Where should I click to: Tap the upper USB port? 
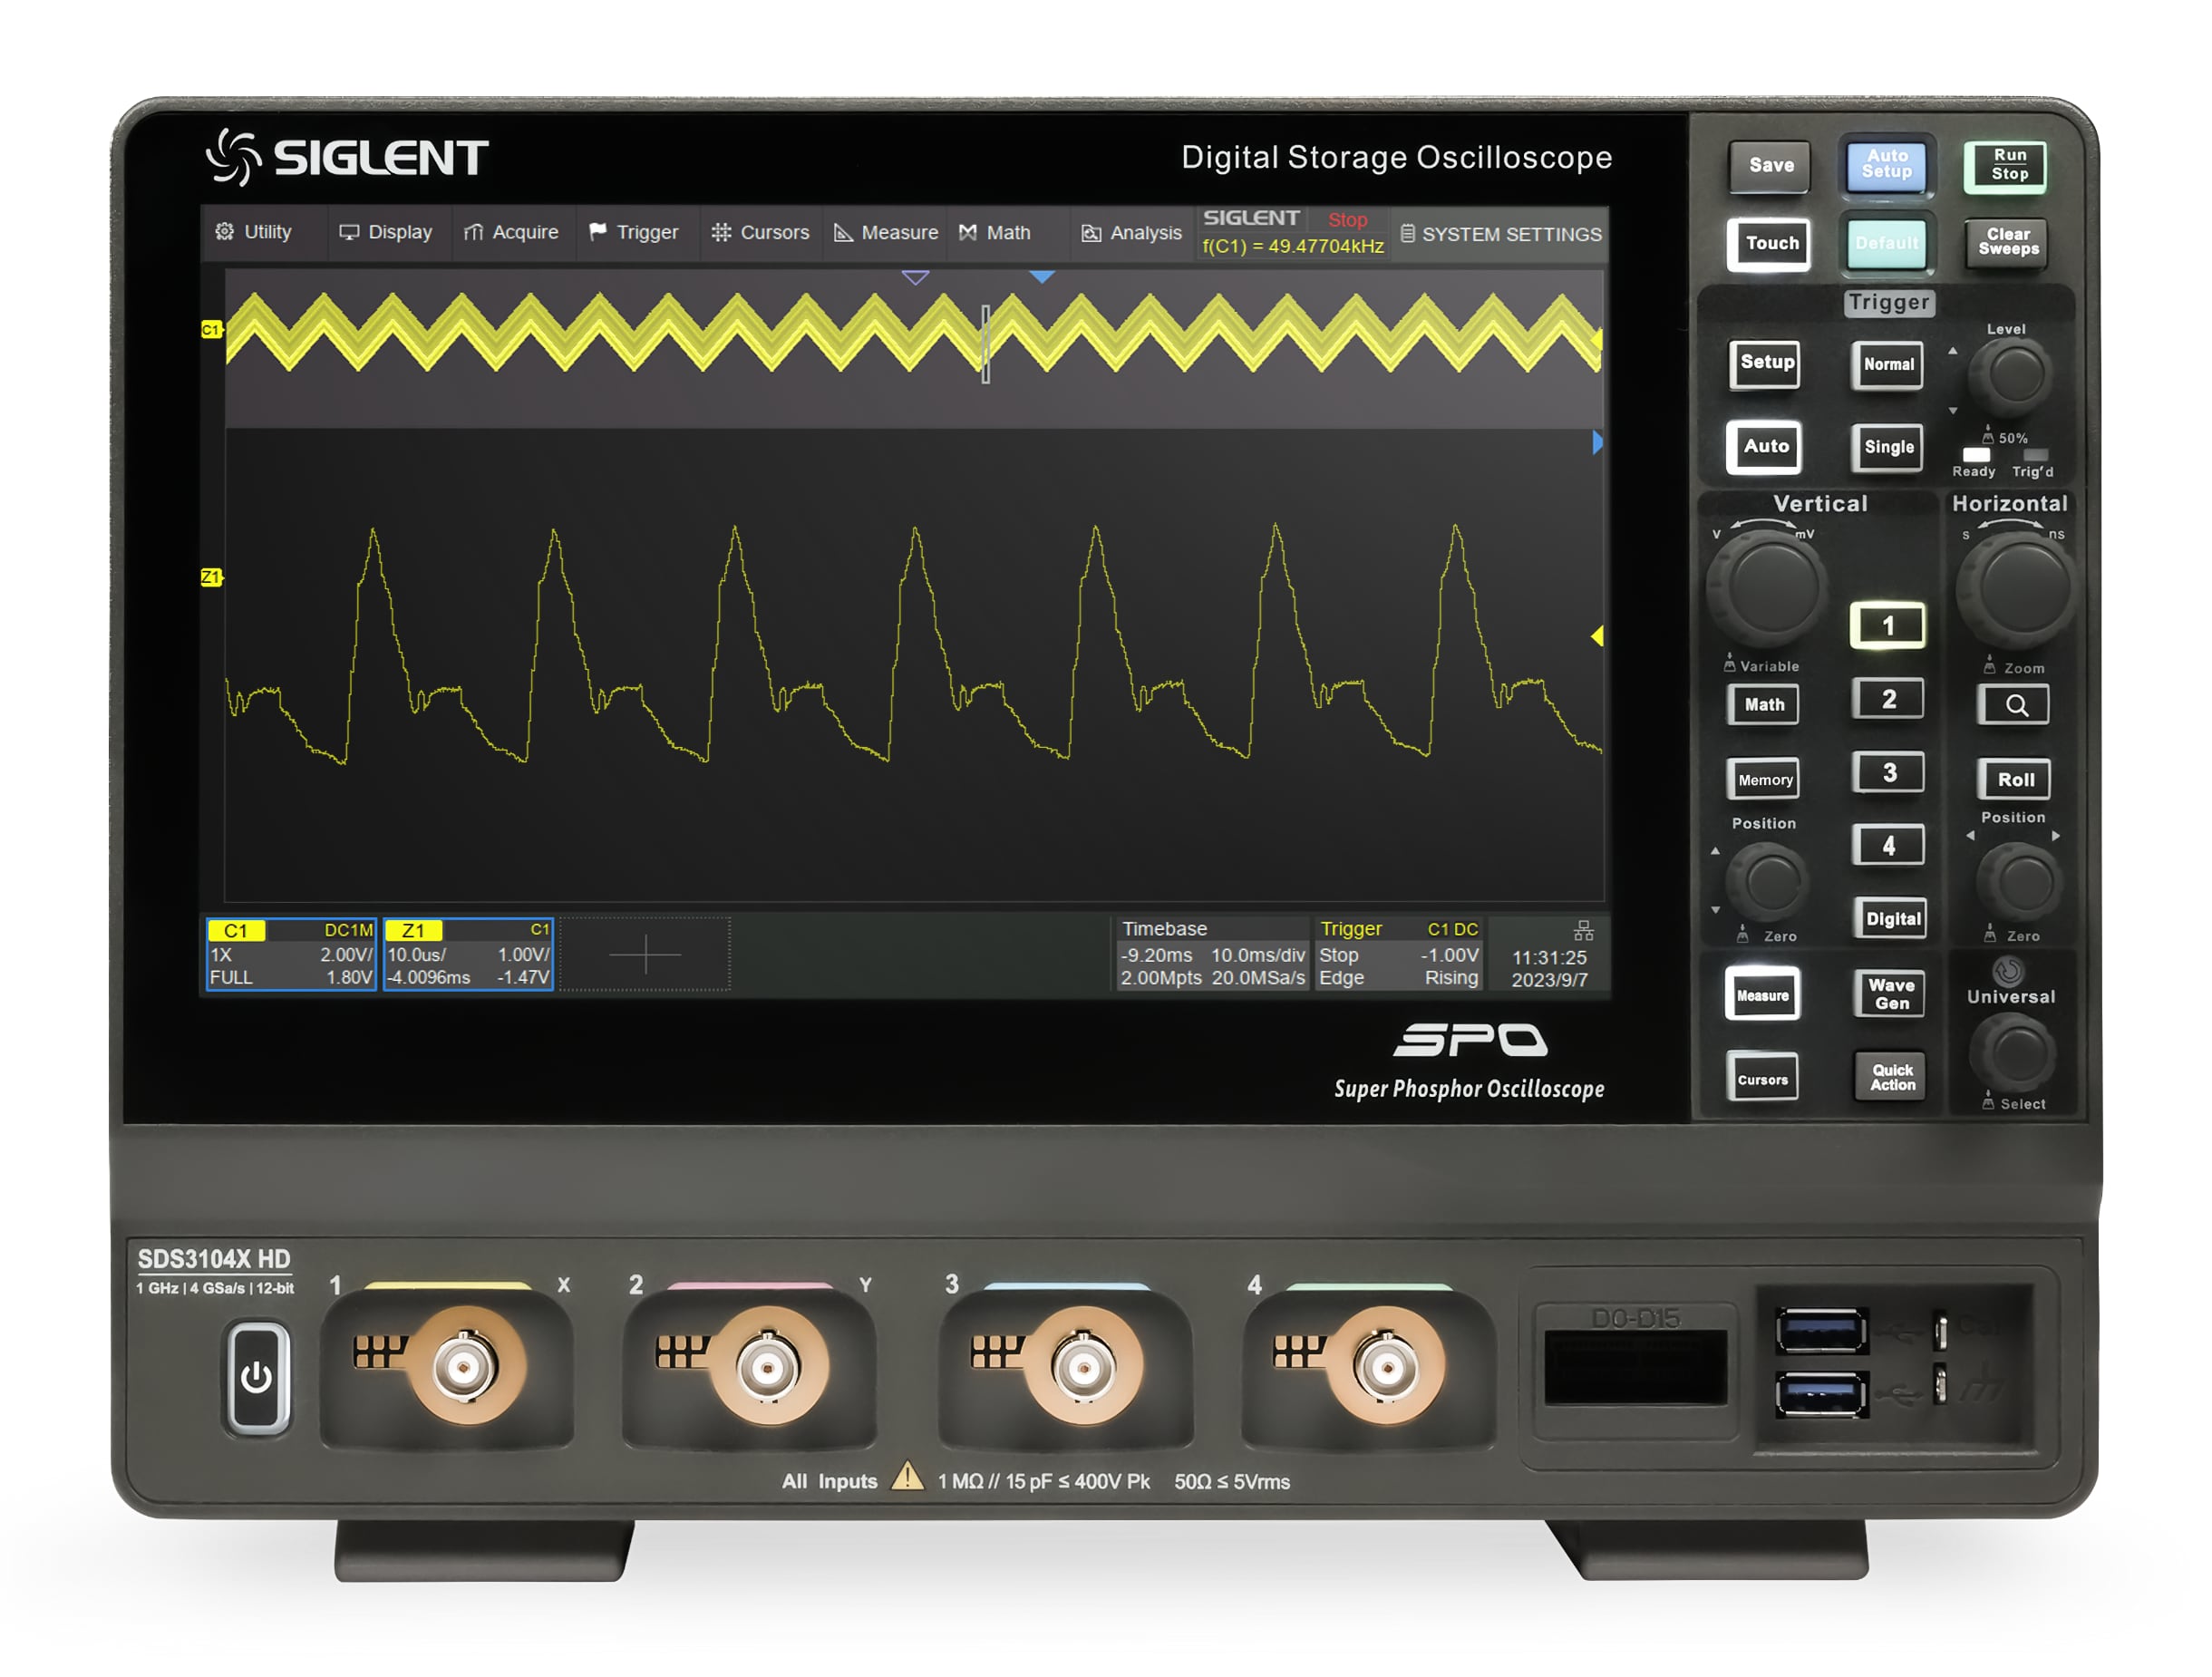tap(1822, 1332)
